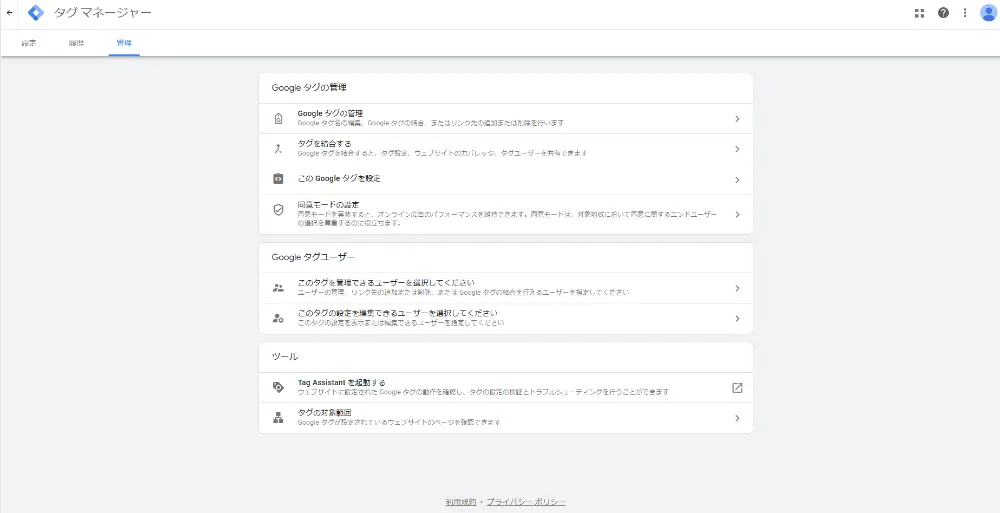The width and height of the screenshot is (1000, 513).
Task: Open このタグを管理できるユーザーを選択してください row title
Action: 386,283
